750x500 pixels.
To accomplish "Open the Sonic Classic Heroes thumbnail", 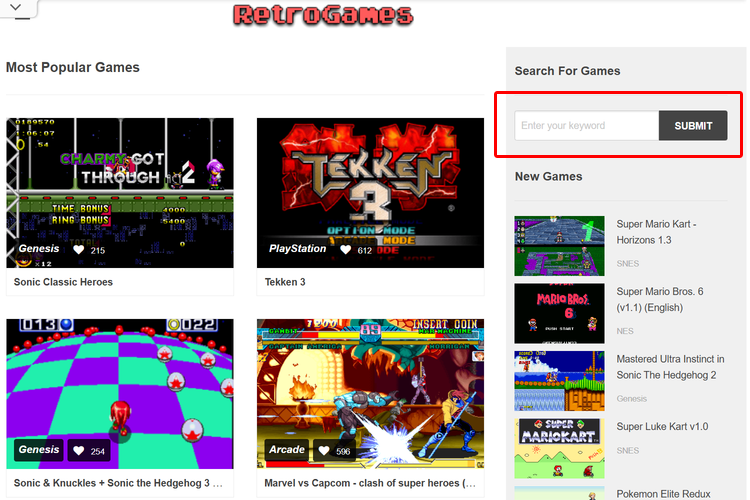I will coord(120,193).
